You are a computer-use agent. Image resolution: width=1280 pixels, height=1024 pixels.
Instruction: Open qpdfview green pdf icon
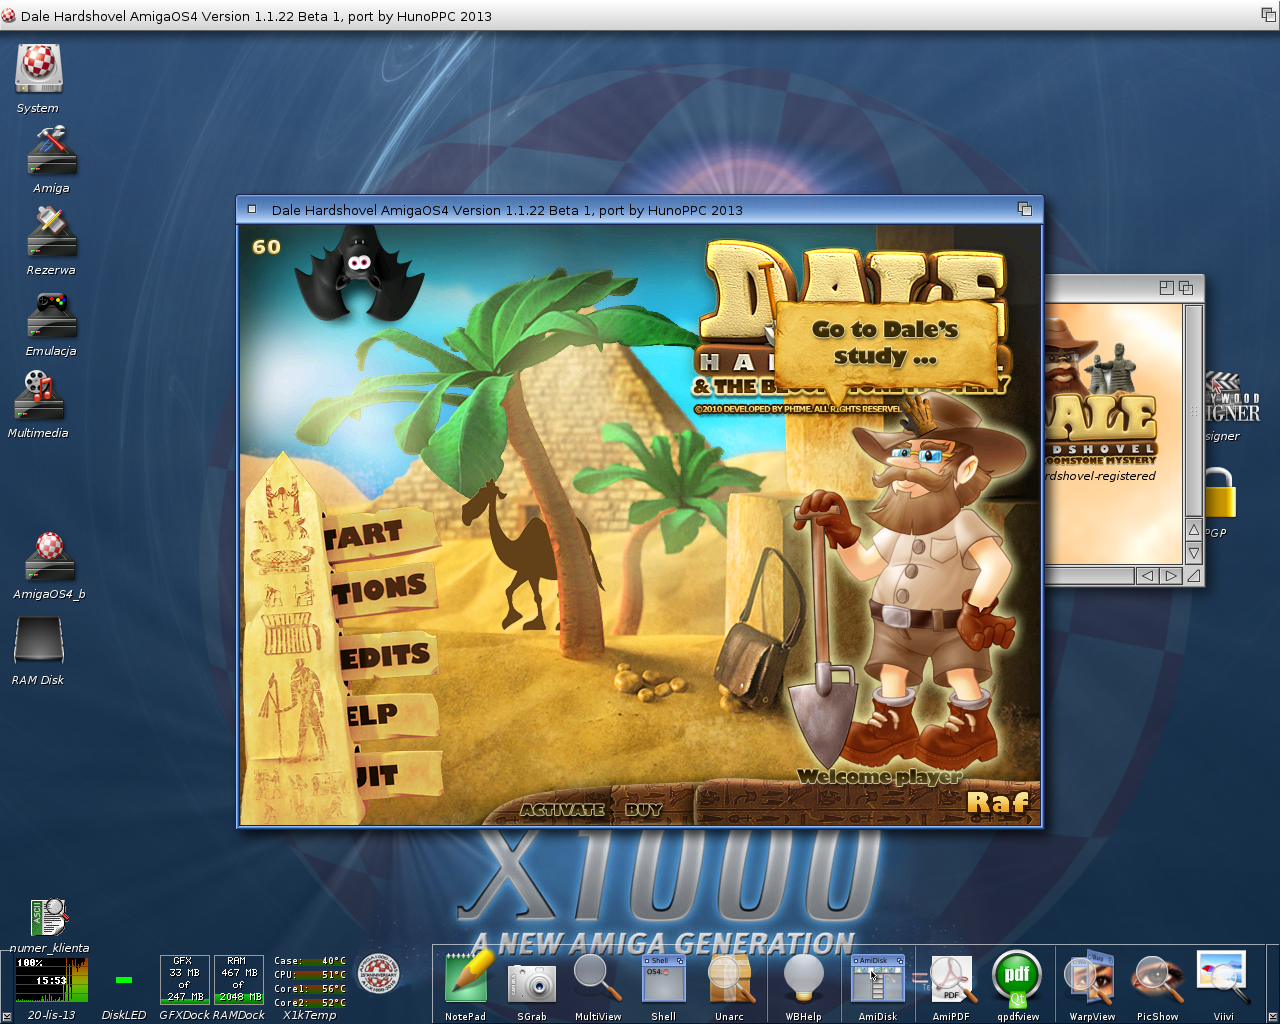[x=1017, y=978]
